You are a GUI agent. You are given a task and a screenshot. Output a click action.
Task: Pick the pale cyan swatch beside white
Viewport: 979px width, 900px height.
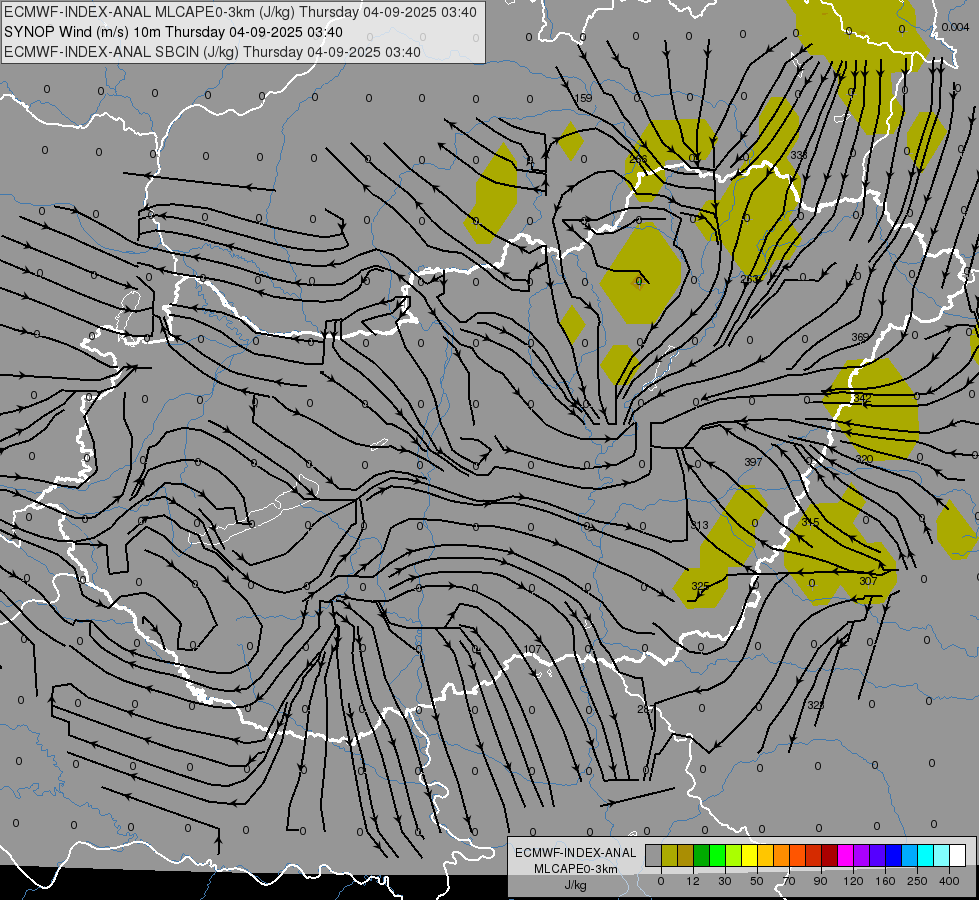coord(942,855)
